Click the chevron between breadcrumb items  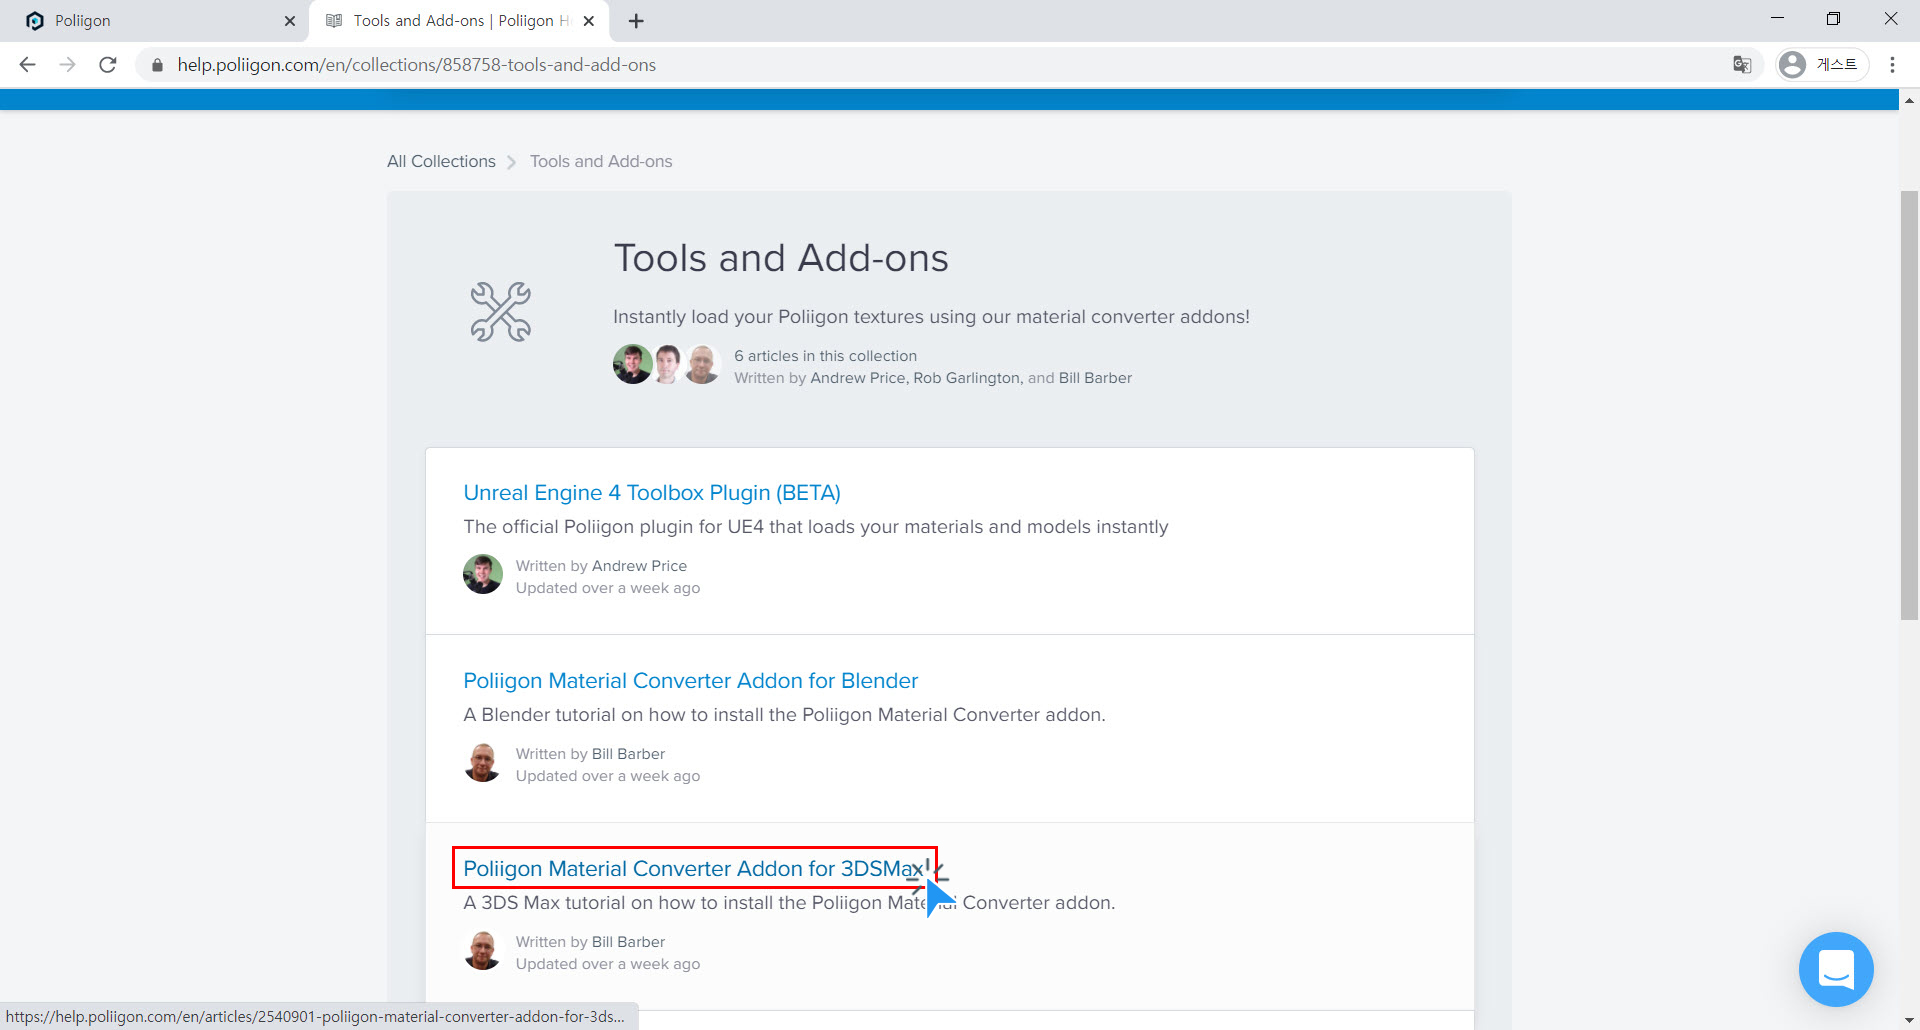[512, 162]
